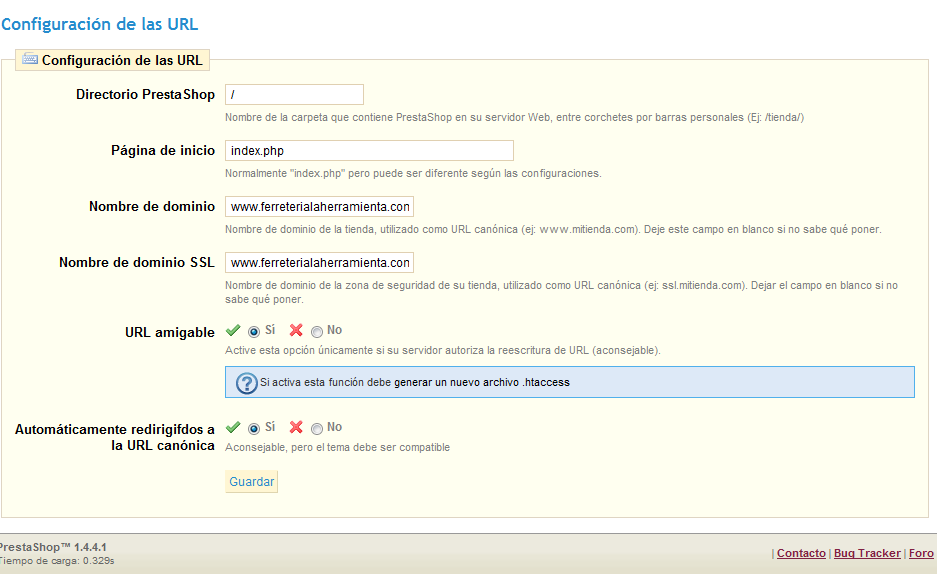
Task: Click green checkmark icon in URL amigable row
Action: tap(233, 330)
